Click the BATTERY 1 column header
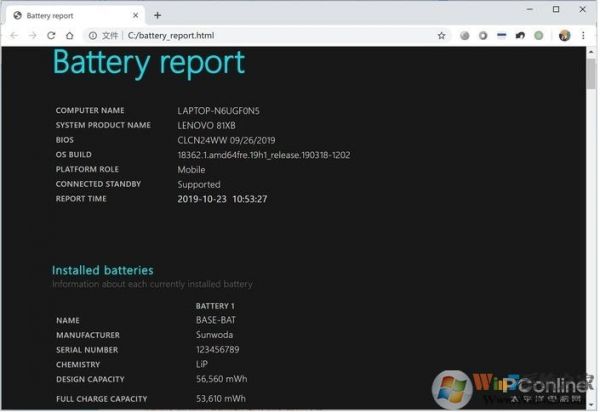The width and height of the screenshot is (600, 412). pyautogui.click(x=215, y=306)
